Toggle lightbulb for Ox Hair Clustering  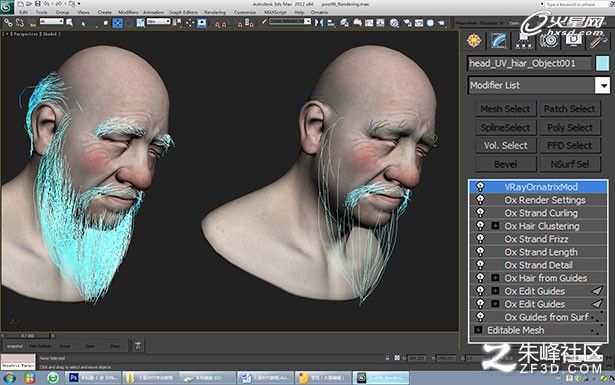tap(480, 225)
